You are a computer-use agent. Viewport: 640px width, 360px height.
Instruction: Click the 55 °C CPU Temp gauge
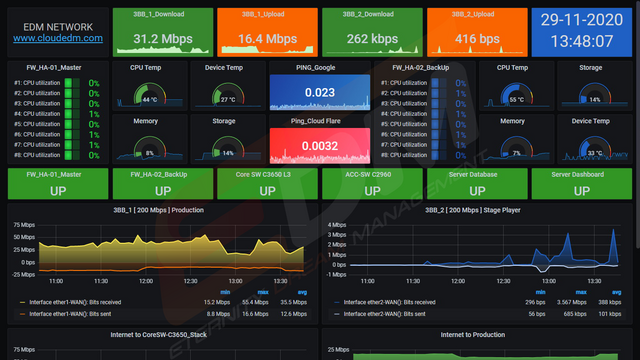[516, 94]
